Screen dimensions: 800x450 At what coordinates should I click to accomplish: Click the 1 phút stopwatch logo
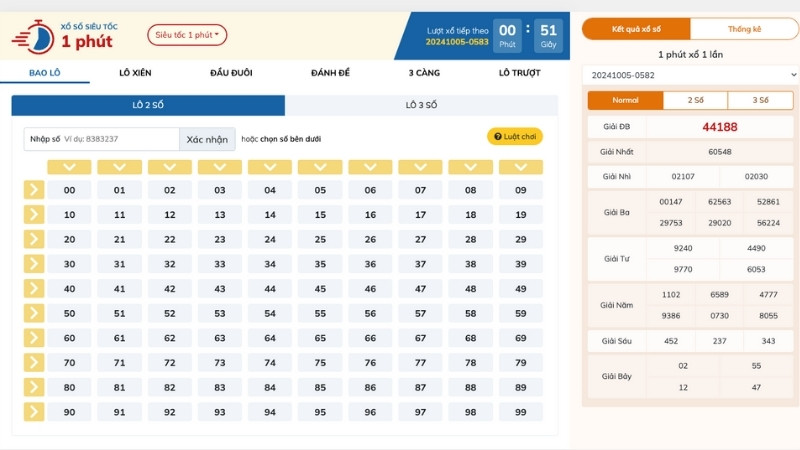38,36
